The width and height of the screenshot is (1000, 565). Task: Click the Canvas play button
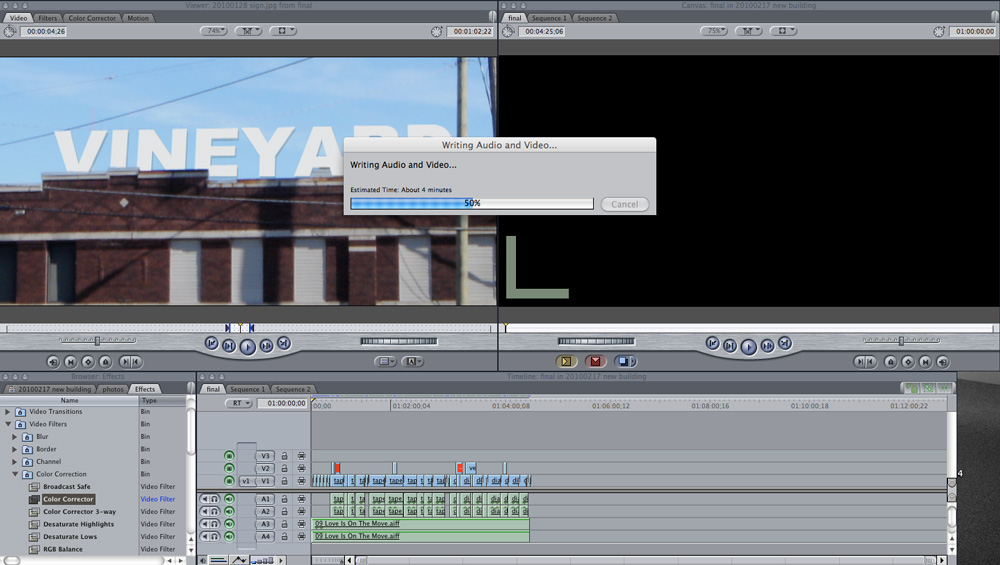point(749,346)
